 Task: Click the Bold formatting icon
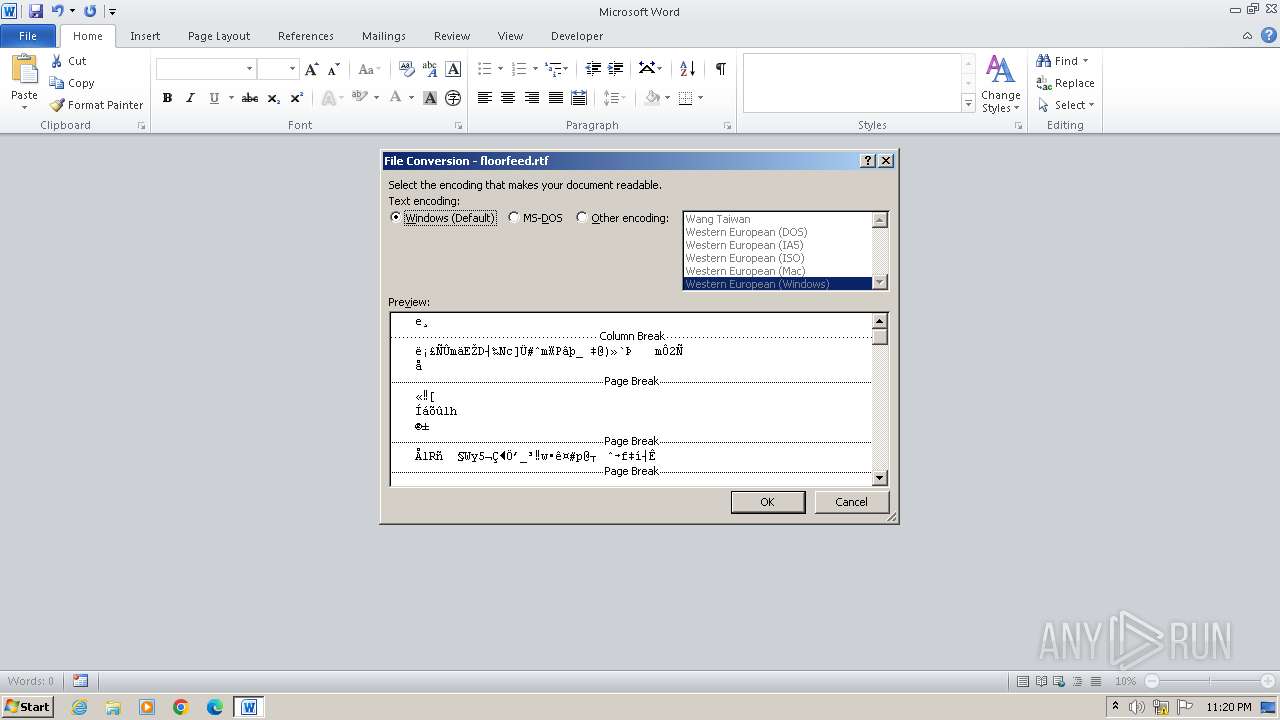[x=167, y=98]
